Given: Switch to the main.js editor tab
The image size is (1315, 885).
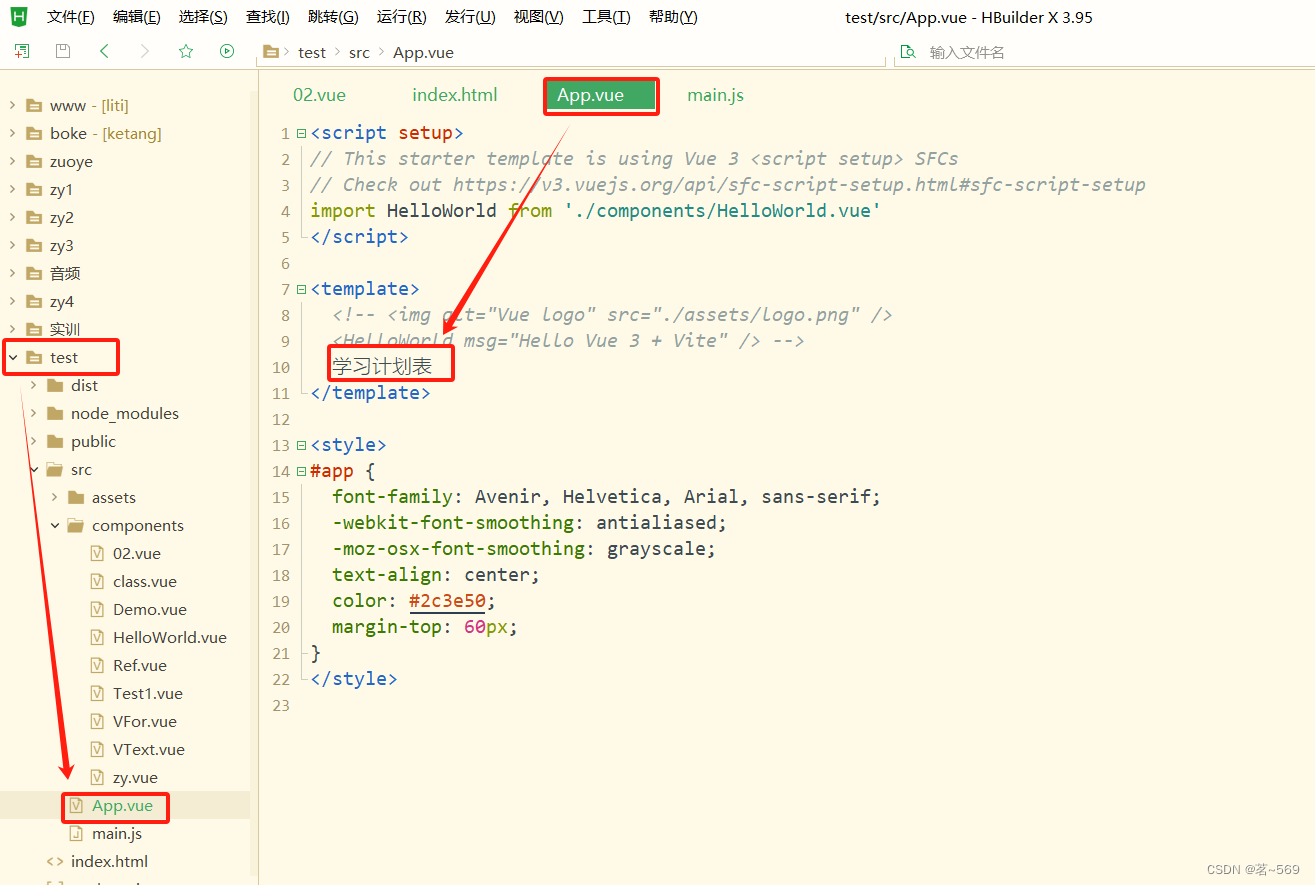Looking at the screenshot, I should pos(715,95).
